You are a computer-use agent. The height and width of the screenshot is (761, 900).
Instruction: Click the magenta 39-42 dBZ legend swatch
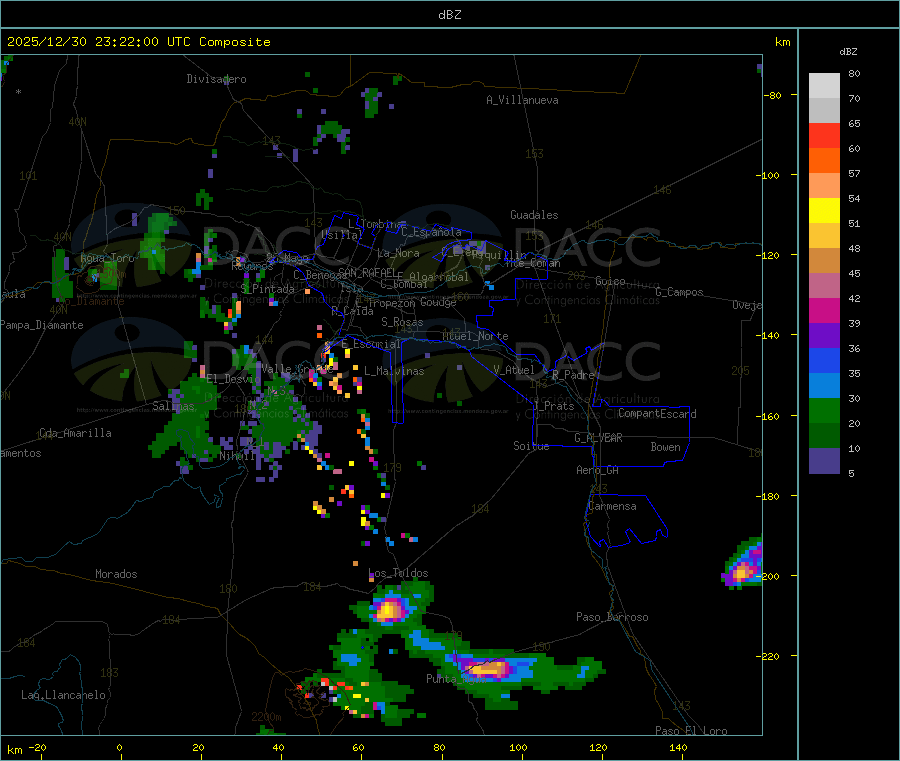pos(824,310)
